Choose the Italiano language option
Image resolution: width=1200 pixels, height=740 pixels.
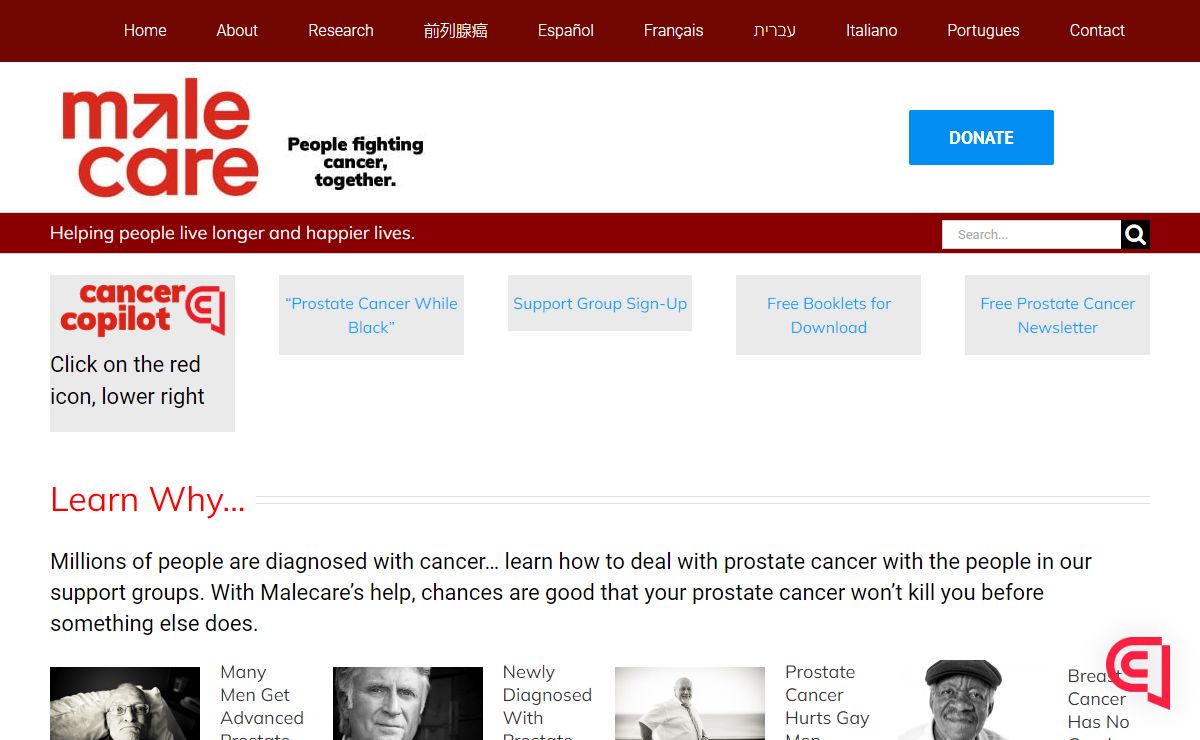871,31
